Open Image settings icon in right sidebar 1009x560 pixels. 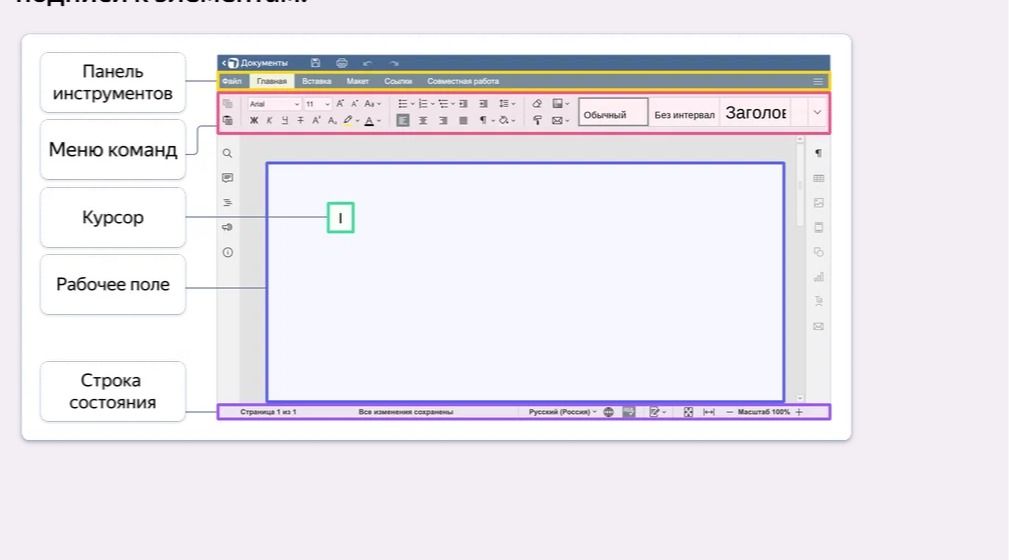[819, 203]
